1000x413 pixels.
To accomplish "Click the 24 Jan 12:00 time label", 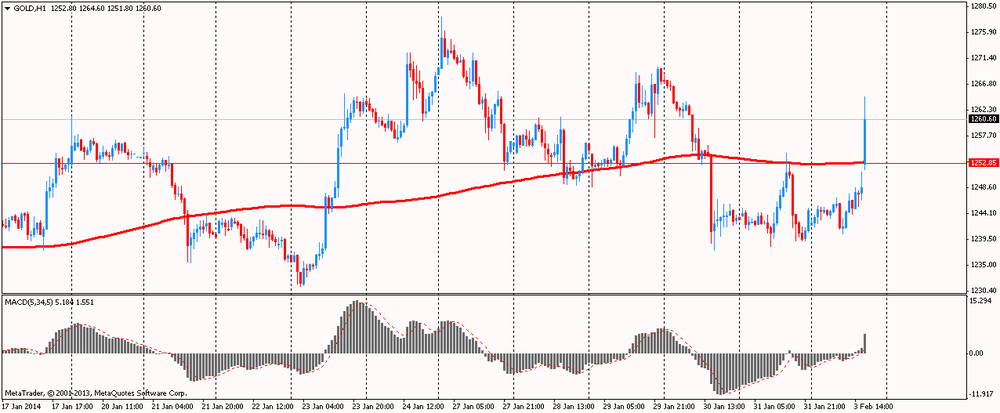I will [x=421, y=406].
